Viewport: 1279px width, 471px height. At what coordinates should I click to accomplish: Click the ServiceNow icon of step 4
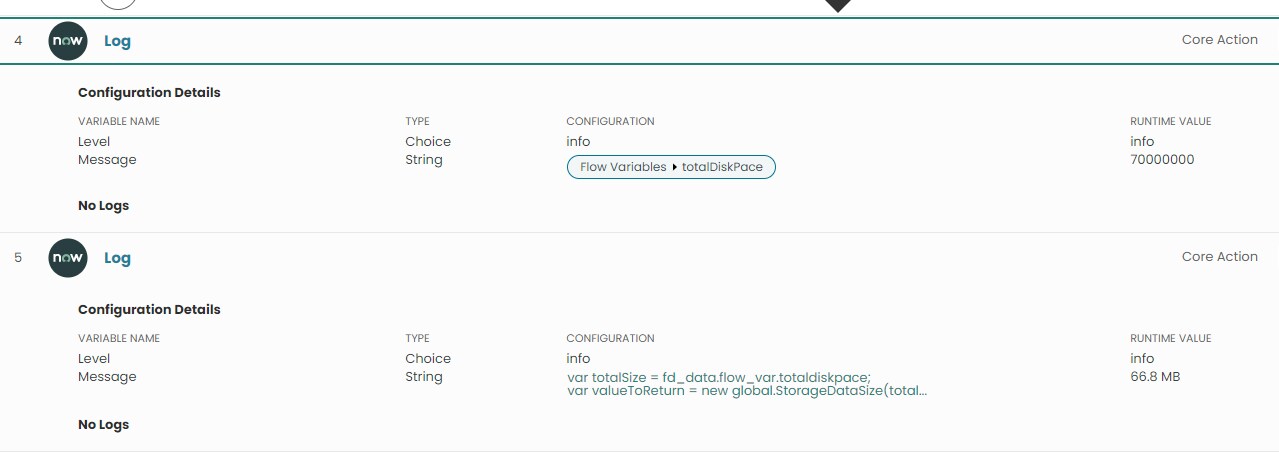coord(68,41)
